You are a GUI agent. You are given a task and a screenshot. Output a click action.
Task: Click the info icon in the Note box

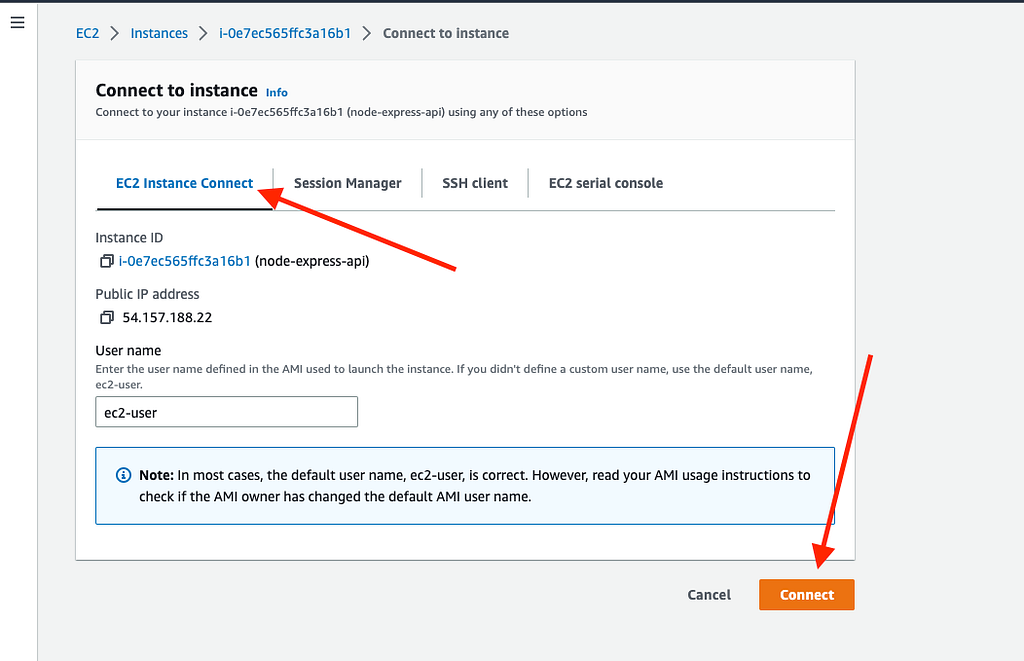[123, 475]
